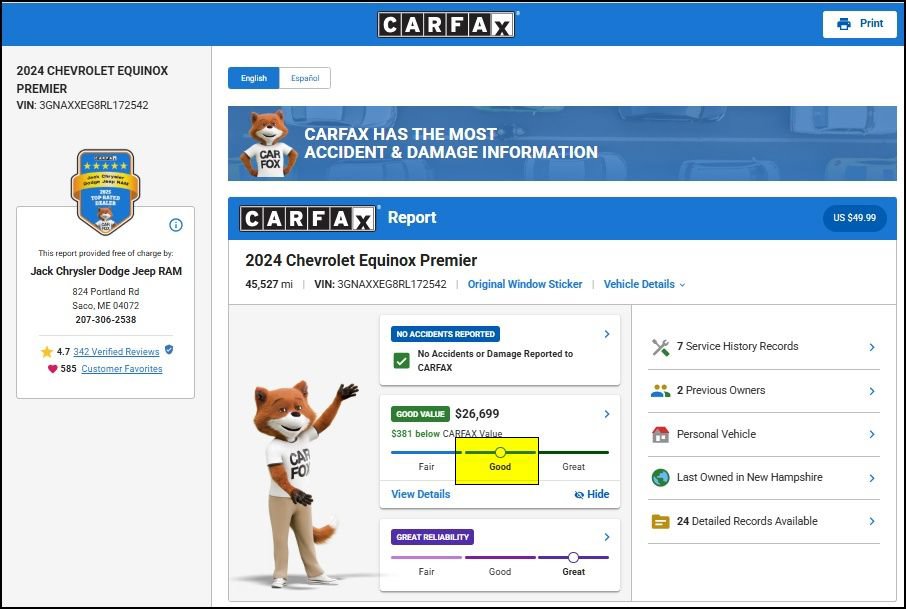Click the US $49.99 price button
The height and width of the screenshot is (609, 906).
[x=854, y=218]
